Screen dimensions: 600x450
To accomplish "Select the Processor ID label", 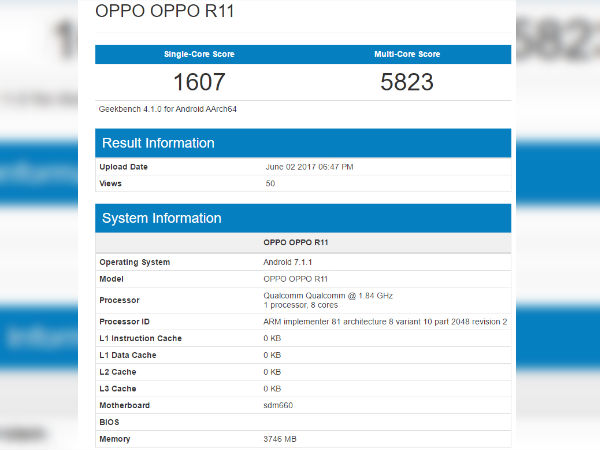I will 124,321.
